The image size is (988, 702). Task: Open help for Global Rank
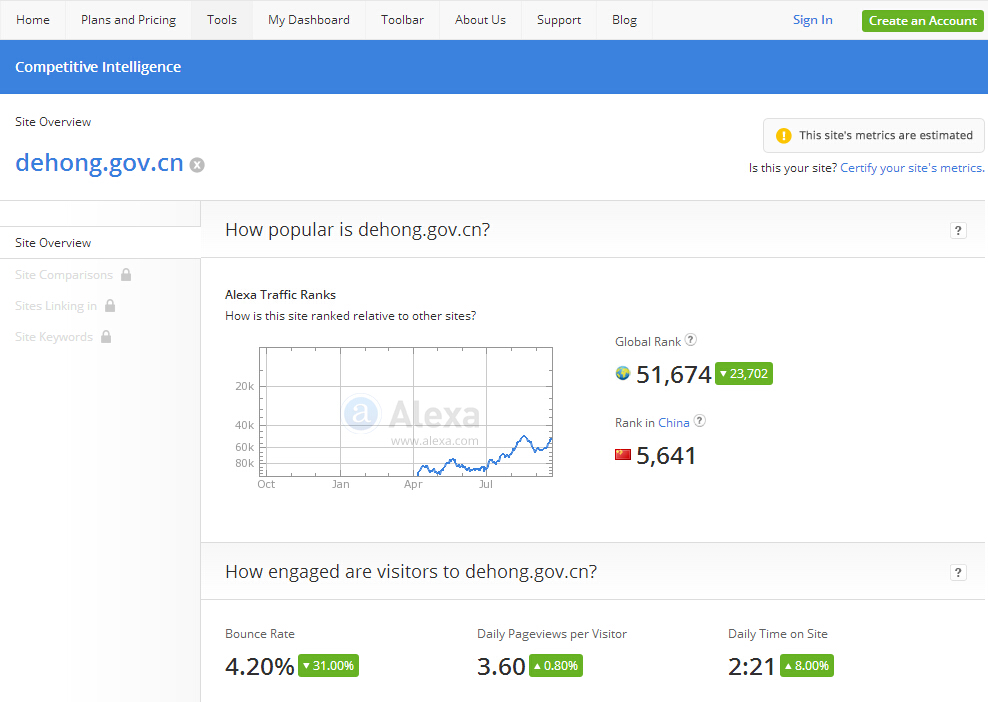tap(691, 340)
